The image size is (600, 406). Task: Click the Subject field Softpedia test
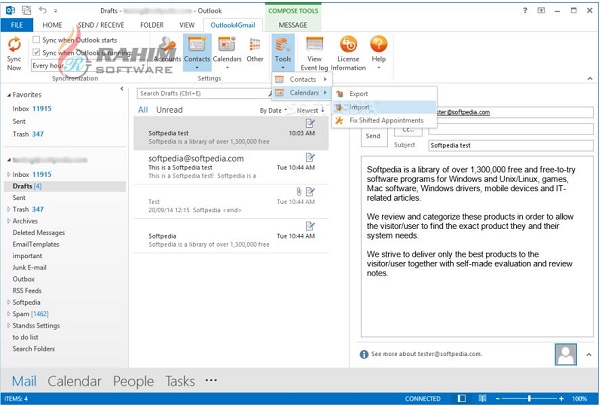[x=511, y=145]
